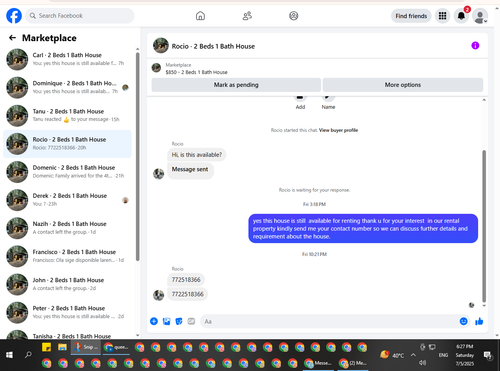Screen dimensions: 500x371
Task: Open the emoji picker smiley
Action: (x=463, y=321)
